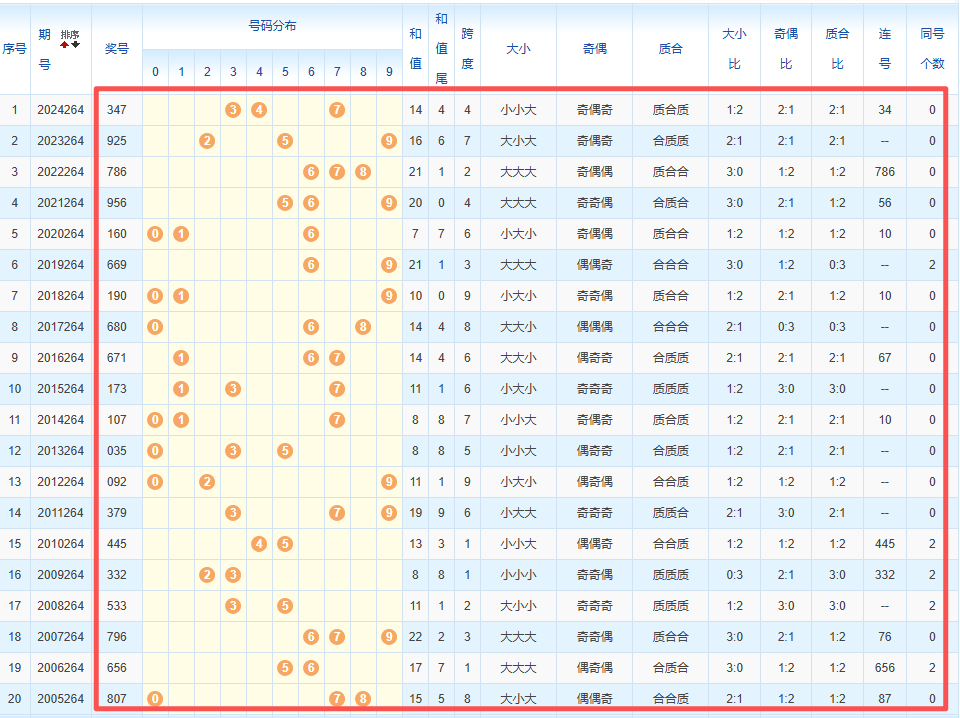Select the 和值 column header
This screenshot has width=960, height=718.
coord(416,47)
